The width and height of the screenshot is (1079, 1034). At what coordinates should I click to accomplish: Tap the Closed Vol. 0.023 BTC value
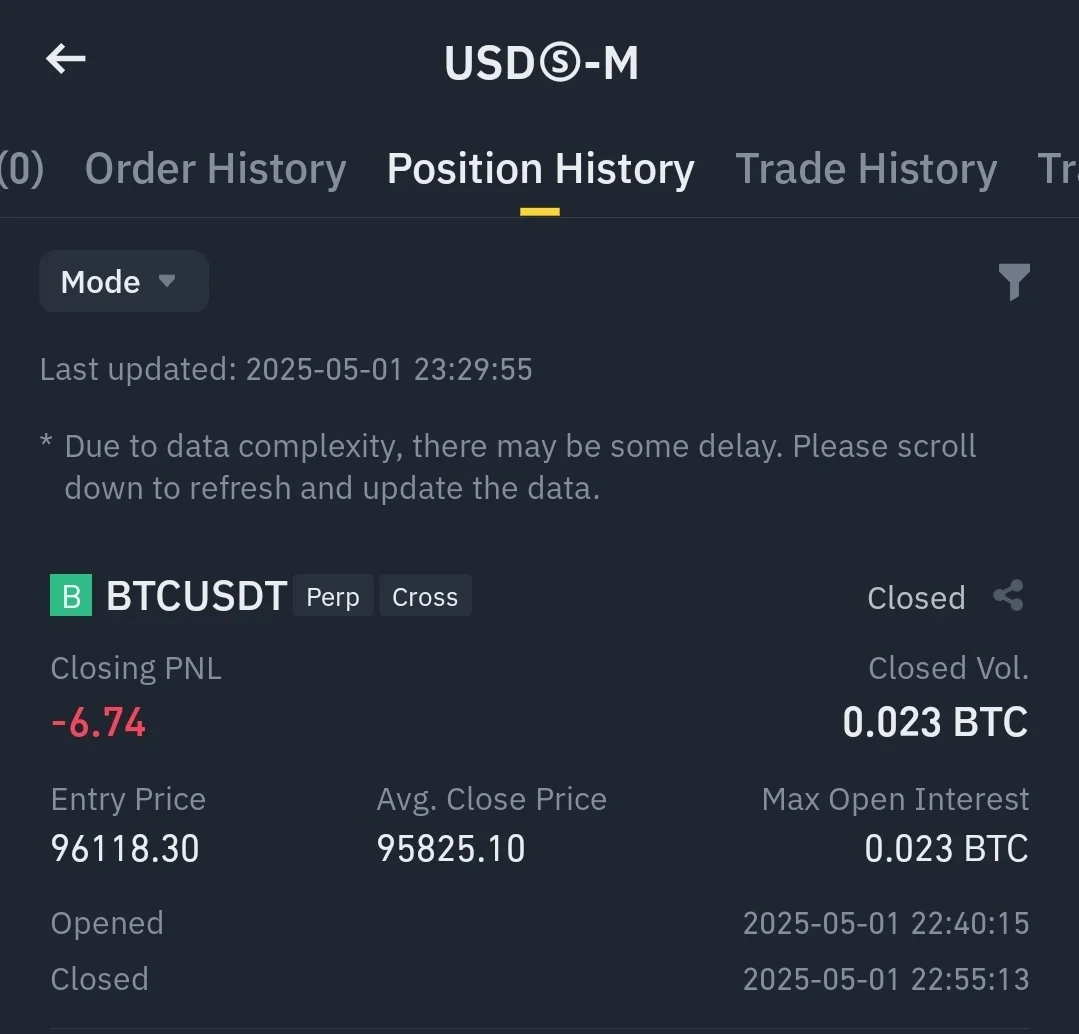(935, 722)
